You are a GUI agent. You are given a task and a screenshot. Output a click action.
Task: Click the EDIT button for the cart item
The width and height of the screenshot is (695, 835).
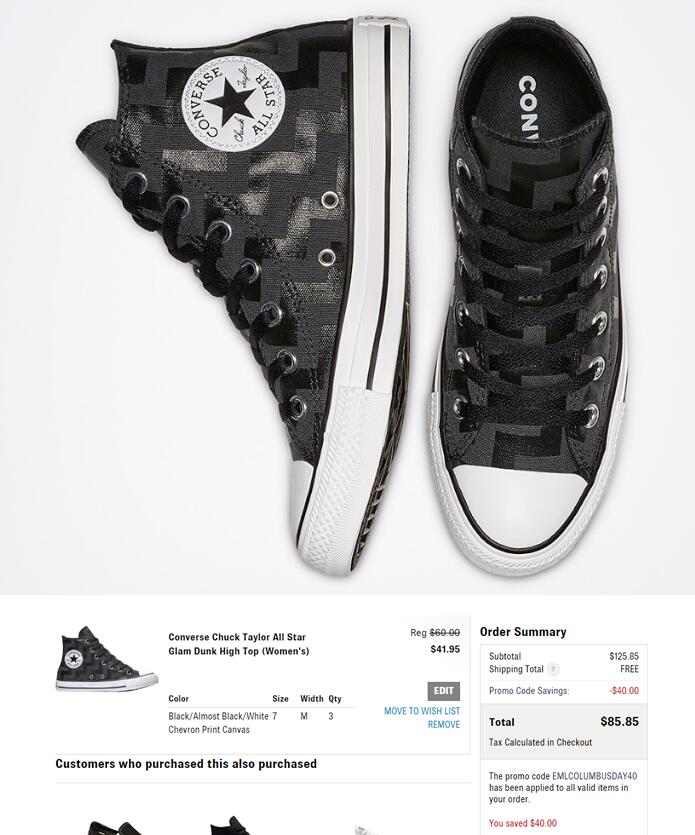click(443, 691)
